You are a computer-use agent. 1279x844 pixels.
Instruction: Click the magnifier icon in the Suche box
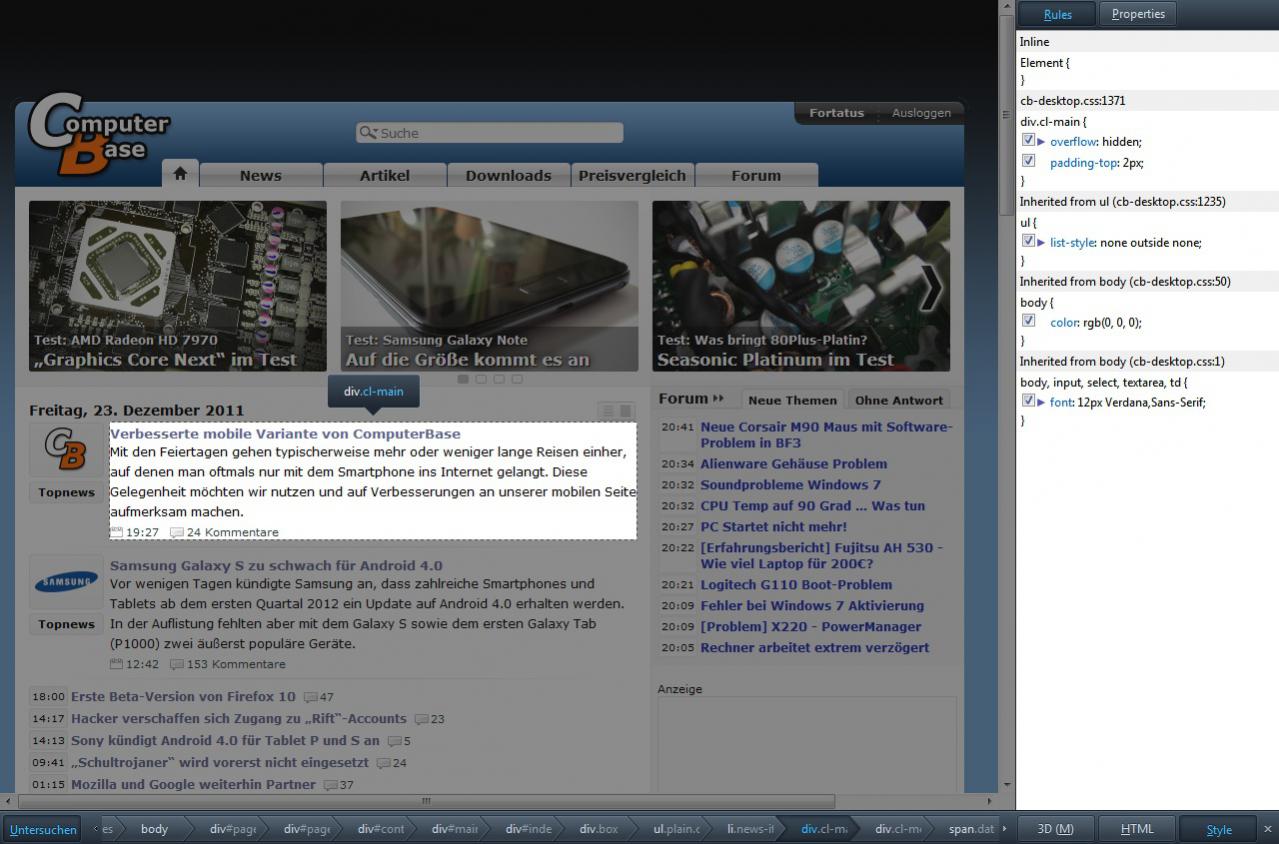368,132
